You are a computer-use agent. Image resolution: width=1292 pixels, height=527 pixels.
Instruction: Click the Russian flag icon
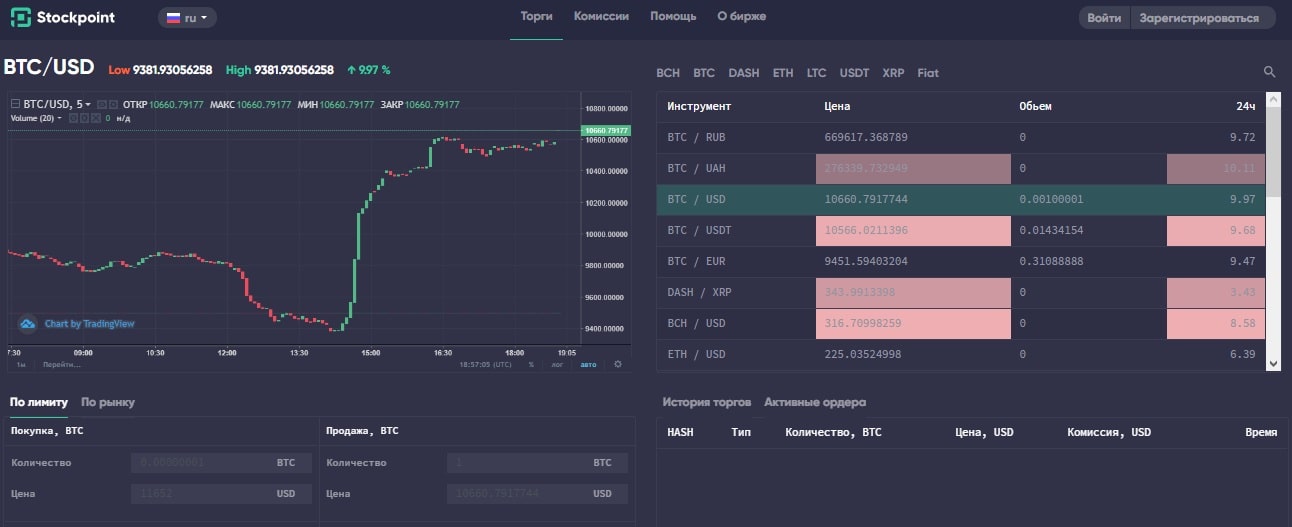173,18
